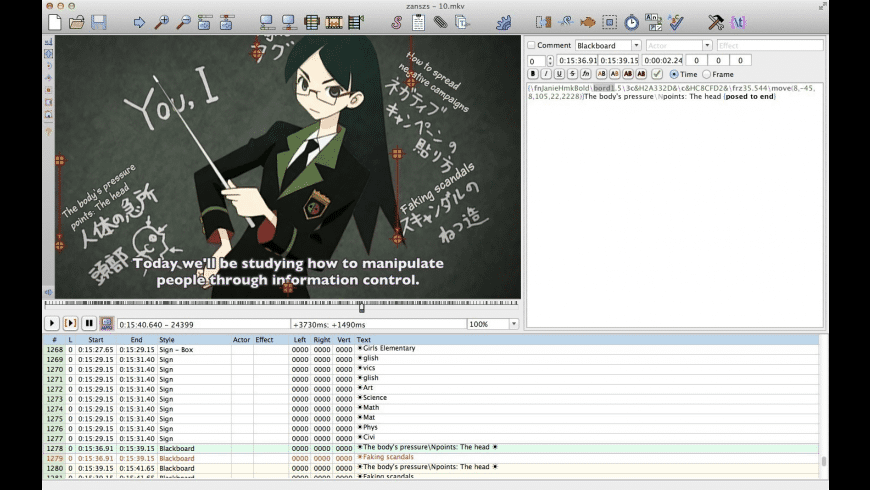This screenshot has width=870, height=490.
Task: Open the Actor dropdown arrow
Action: (x=707, y=45)
